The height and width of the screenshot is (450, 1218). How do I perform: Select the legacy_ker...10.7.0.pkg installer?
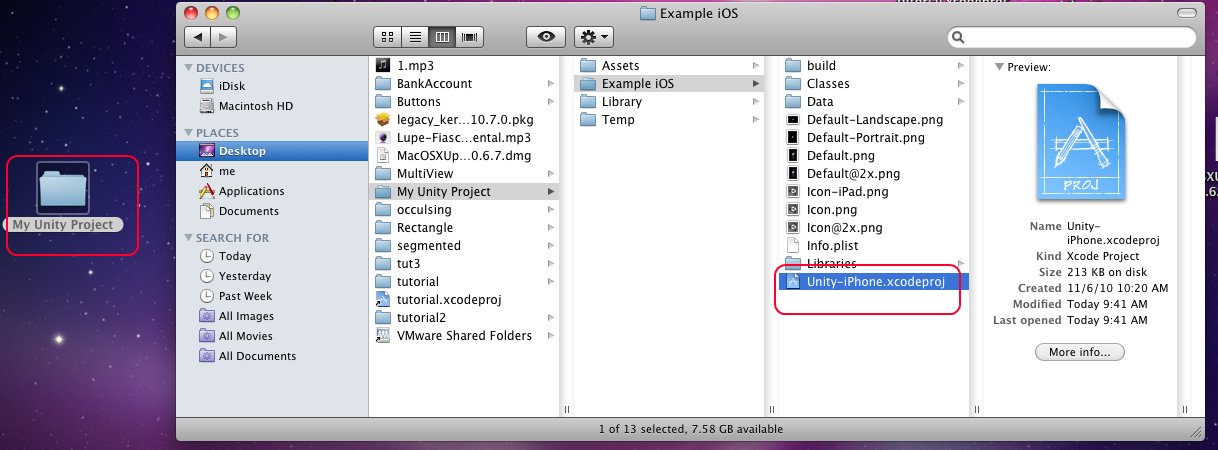coord(465,119)
